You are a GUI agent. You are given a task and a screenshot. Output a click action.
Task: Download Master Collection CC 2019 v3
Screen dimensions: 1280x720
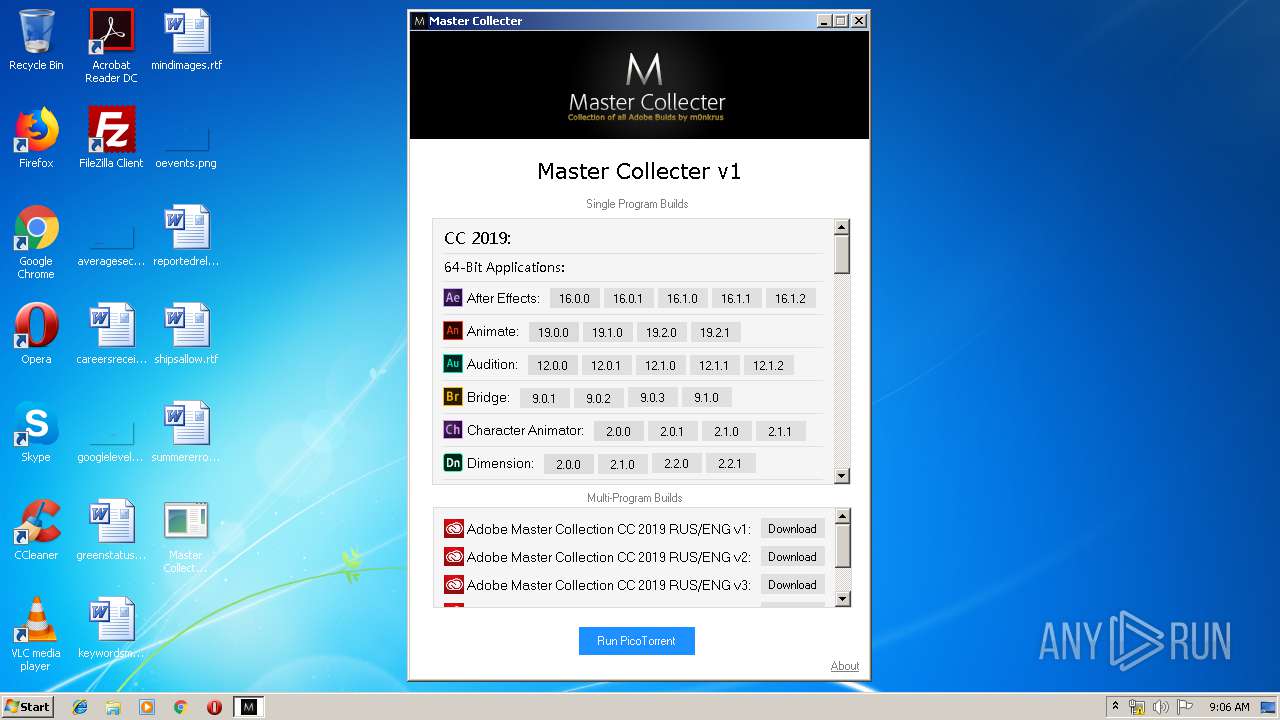coord(792,585)
